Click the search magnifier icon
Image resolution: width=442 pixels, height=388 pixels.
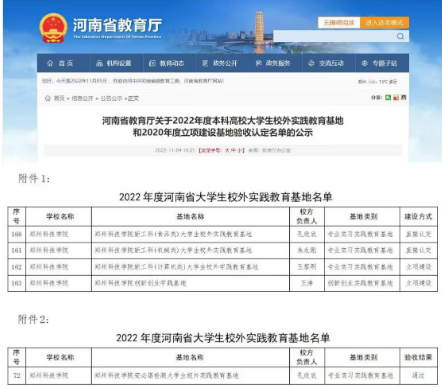[400, 36]
